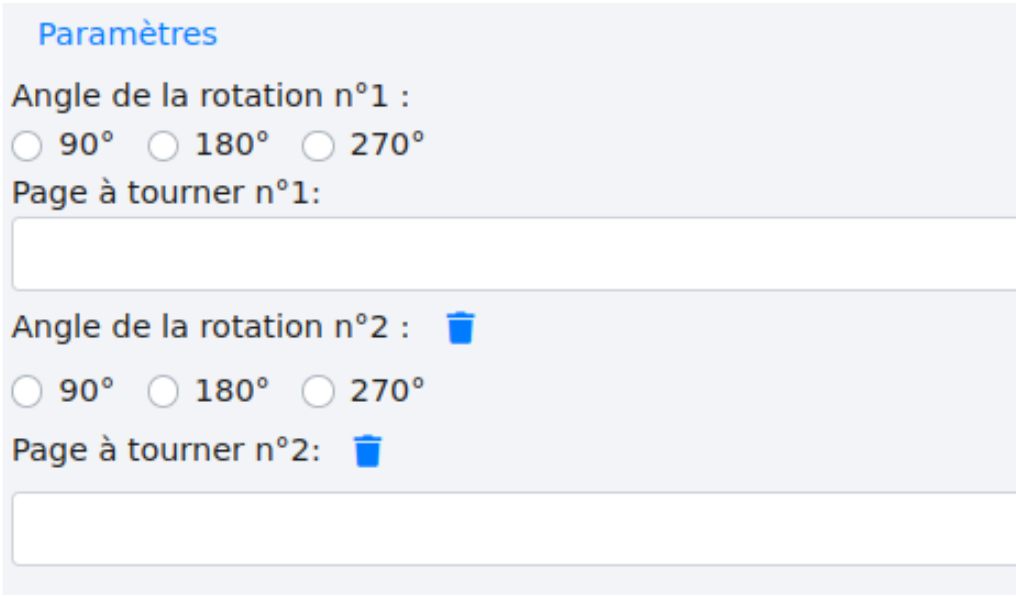Choose 180° radio for rotation n°1

pyautogui.click(x=162, y=147)
